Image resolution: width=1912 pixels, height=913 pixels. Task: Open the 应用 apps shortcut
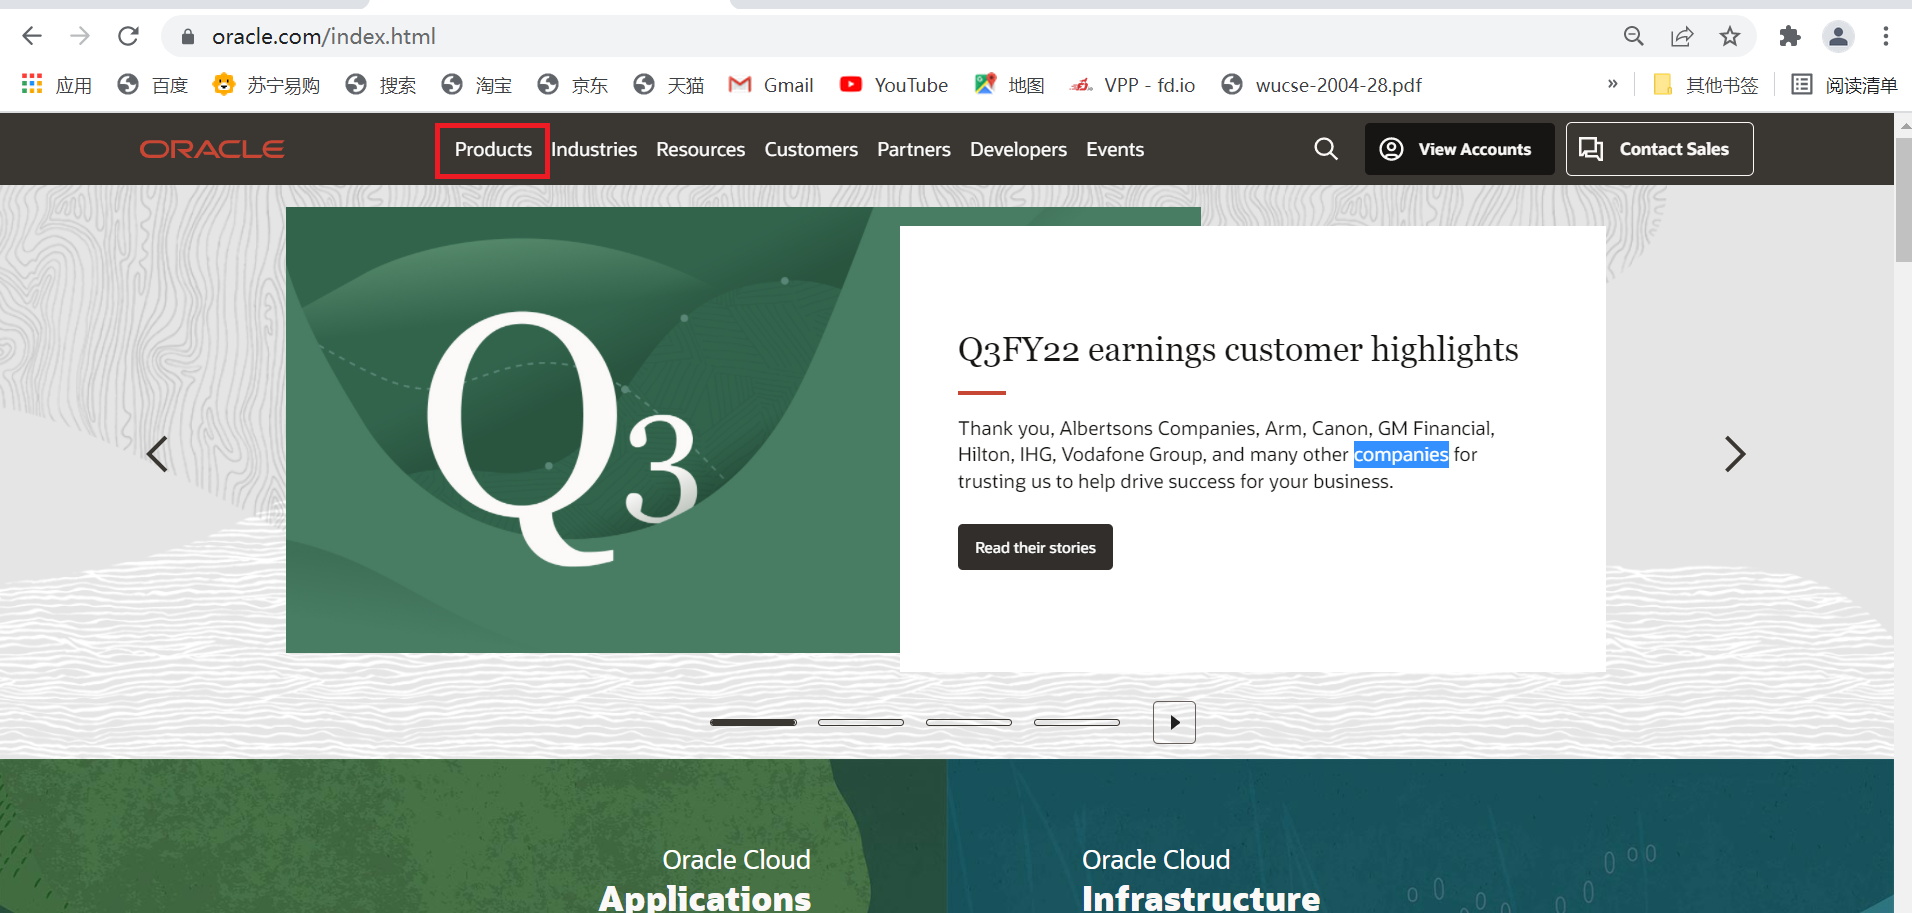click(x=57, y=85)
